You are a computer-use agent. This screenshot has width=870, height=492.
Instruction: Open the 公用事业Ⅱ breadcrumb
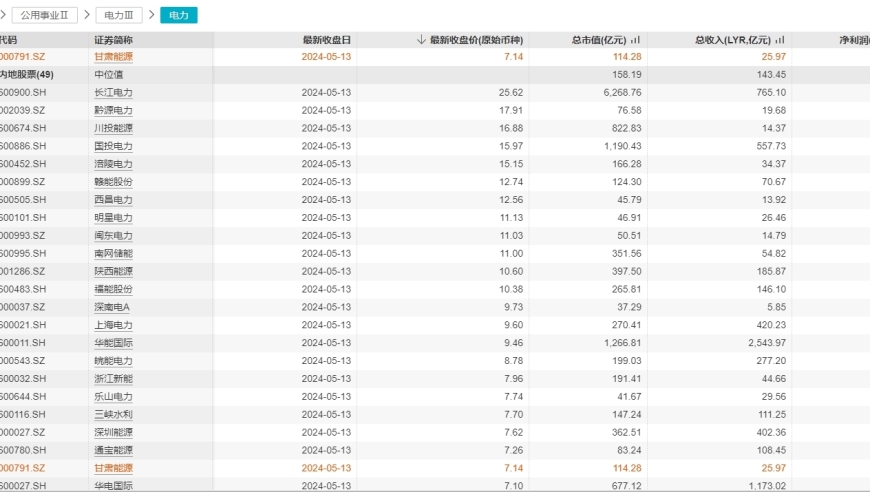point(44,15)
